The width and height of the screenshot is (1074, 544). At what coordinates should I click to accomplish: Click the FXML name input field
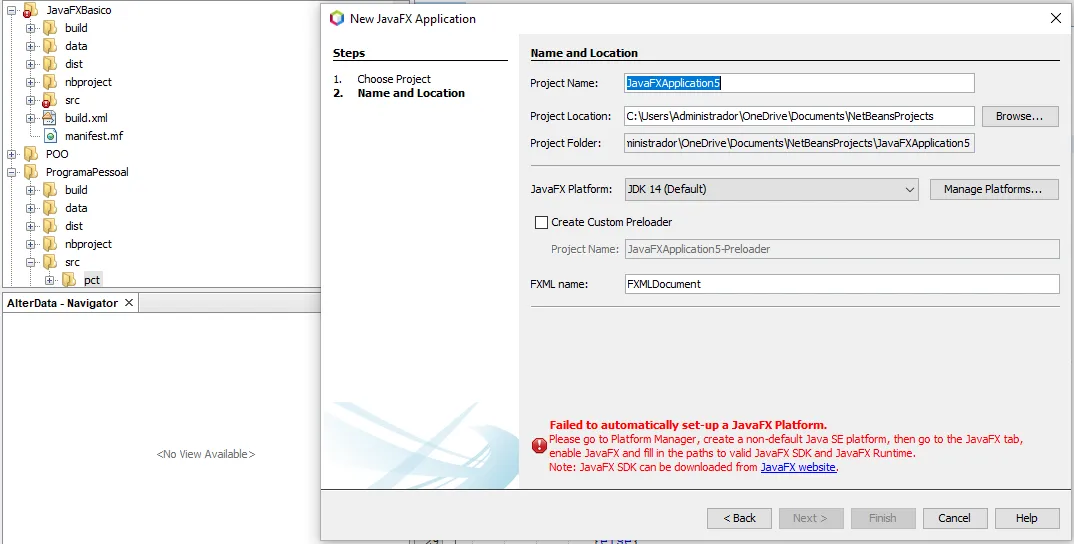[842, 284]
